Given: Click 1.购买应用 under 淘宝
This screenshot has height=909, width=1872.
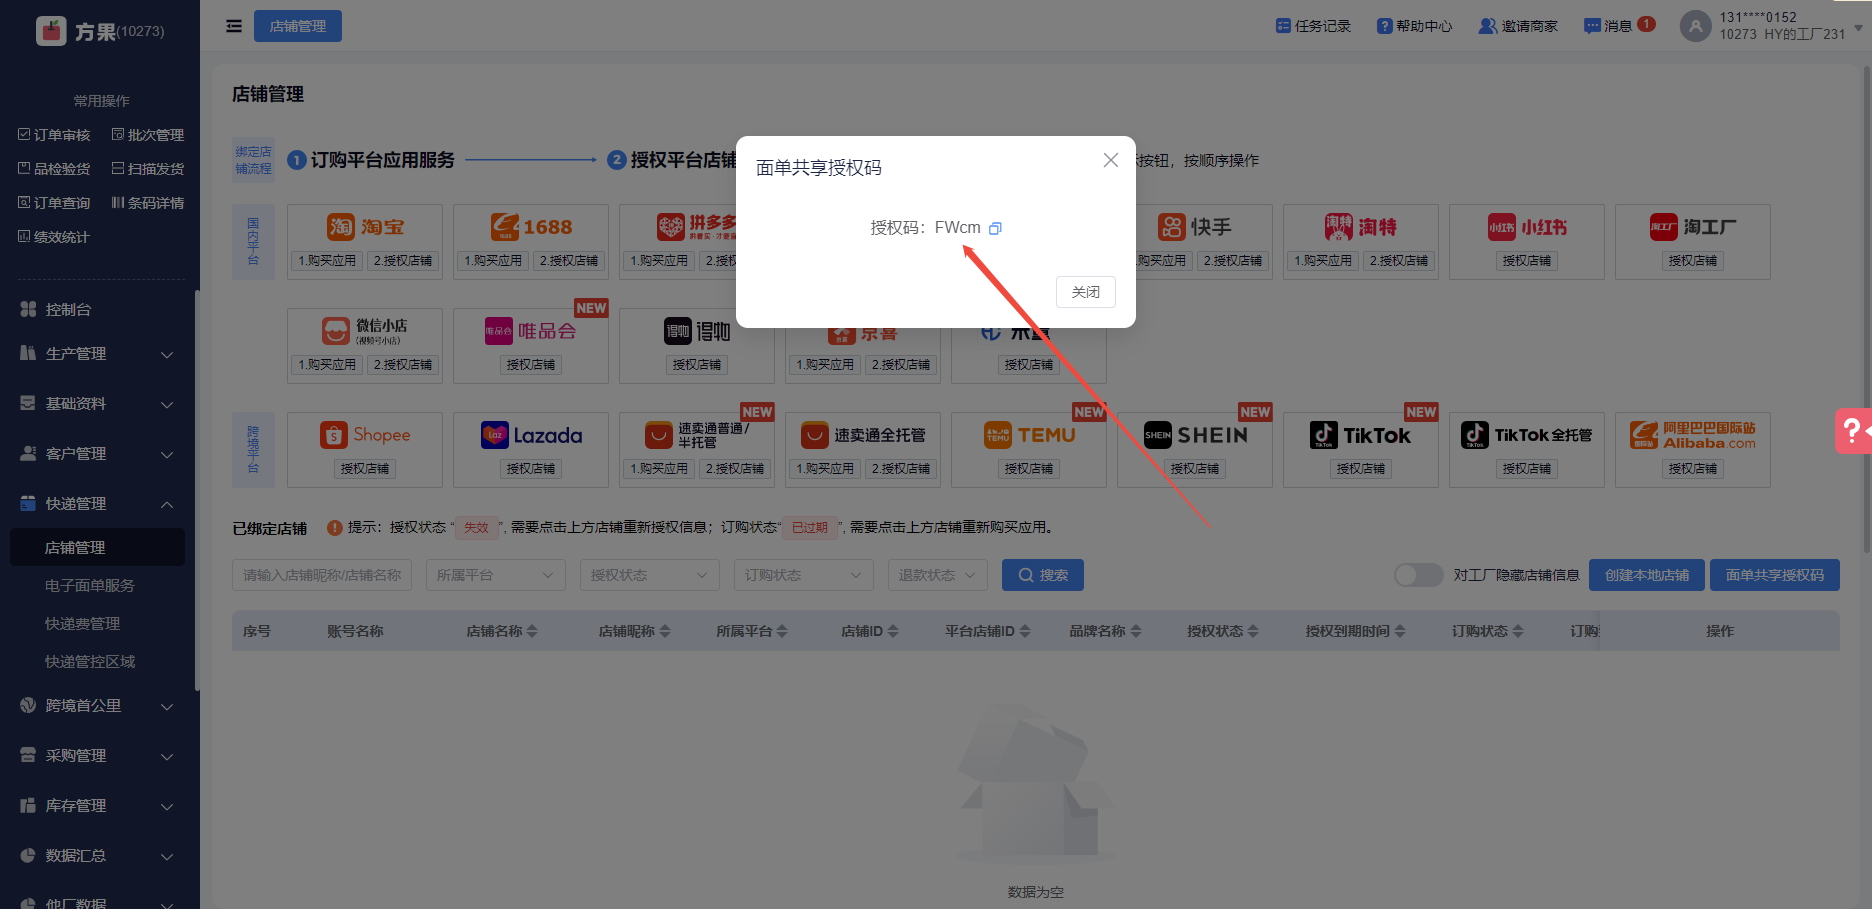Looking at the screenshot, I should coord(327,261).
